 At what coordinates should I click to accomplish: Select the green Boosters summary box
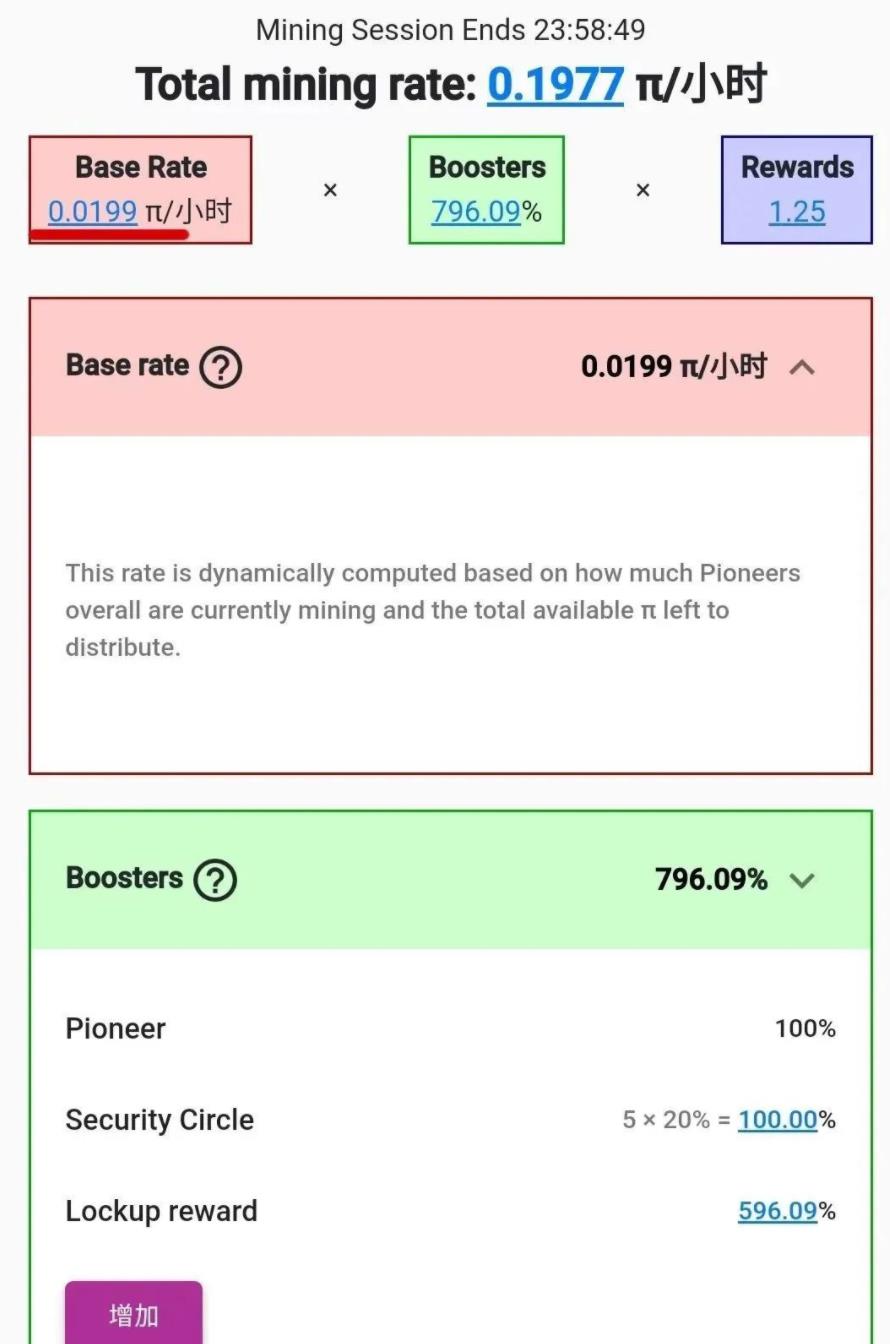click(487, 190)
